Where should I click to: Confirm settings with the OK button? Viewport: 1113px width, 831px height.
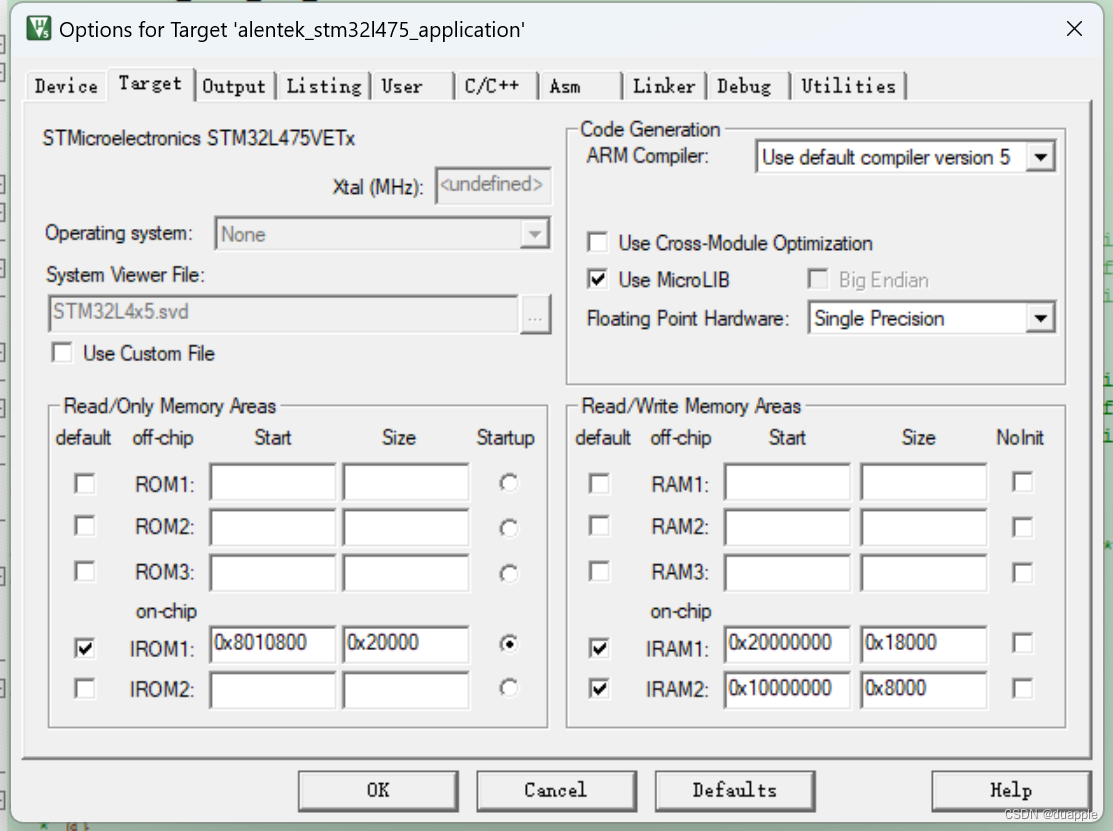pos(378,791)
